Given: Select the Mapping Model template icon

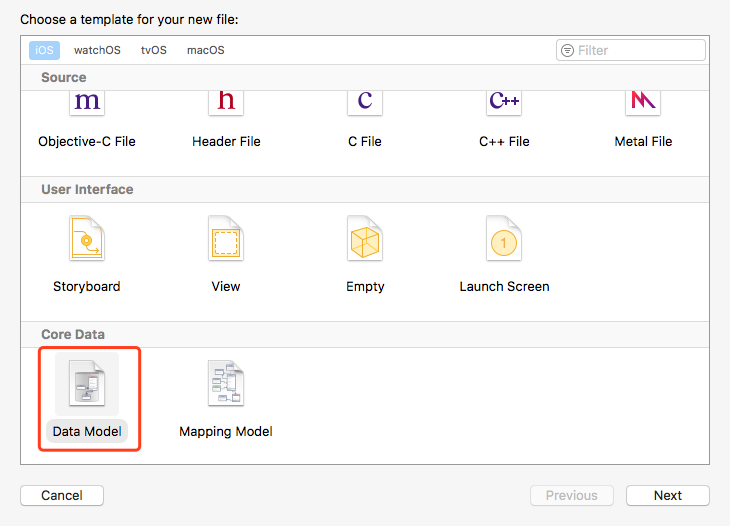Looking at the screenshot, I should 226,383.
